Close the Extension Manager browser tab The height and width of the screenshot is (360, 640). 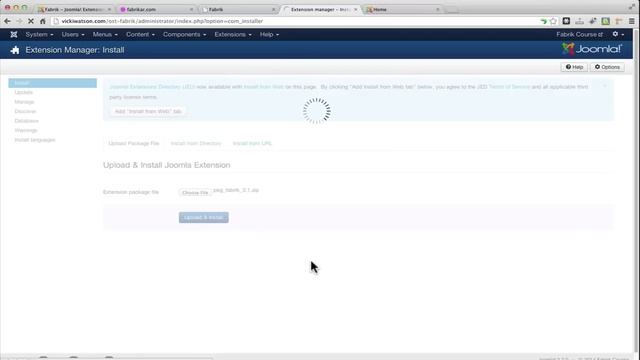pos(356,9)
